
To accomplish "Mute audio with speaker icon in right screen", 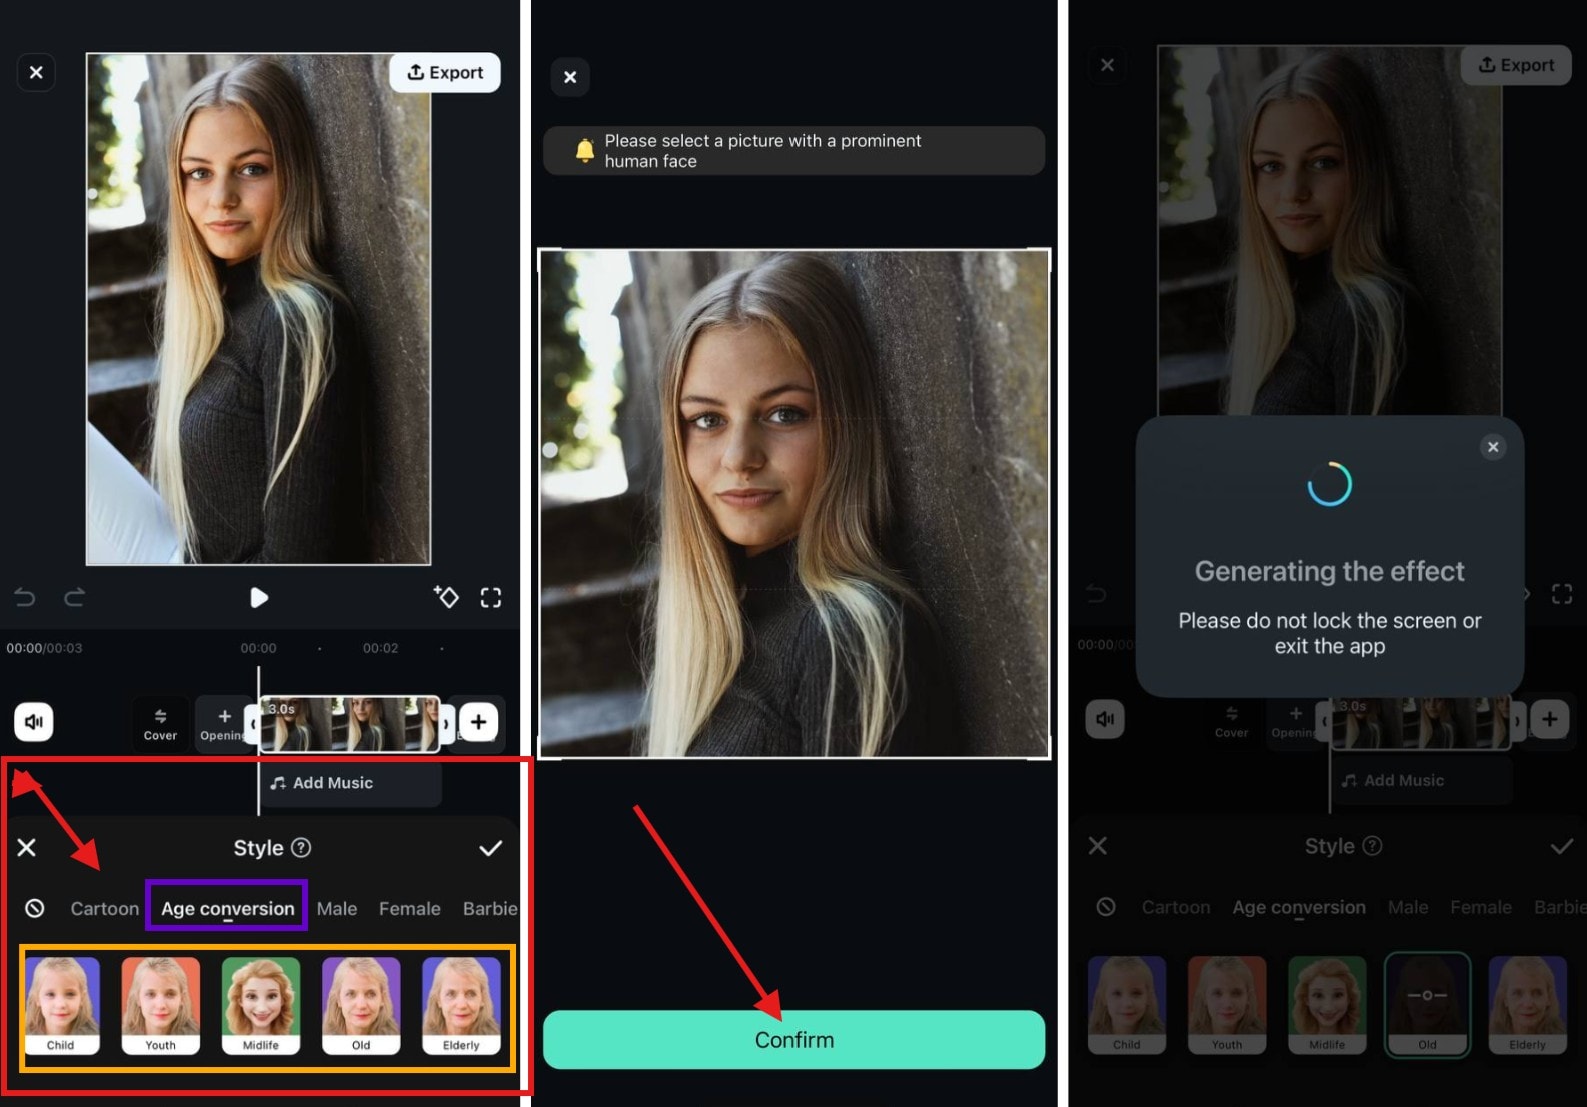I will (1105, 718).
